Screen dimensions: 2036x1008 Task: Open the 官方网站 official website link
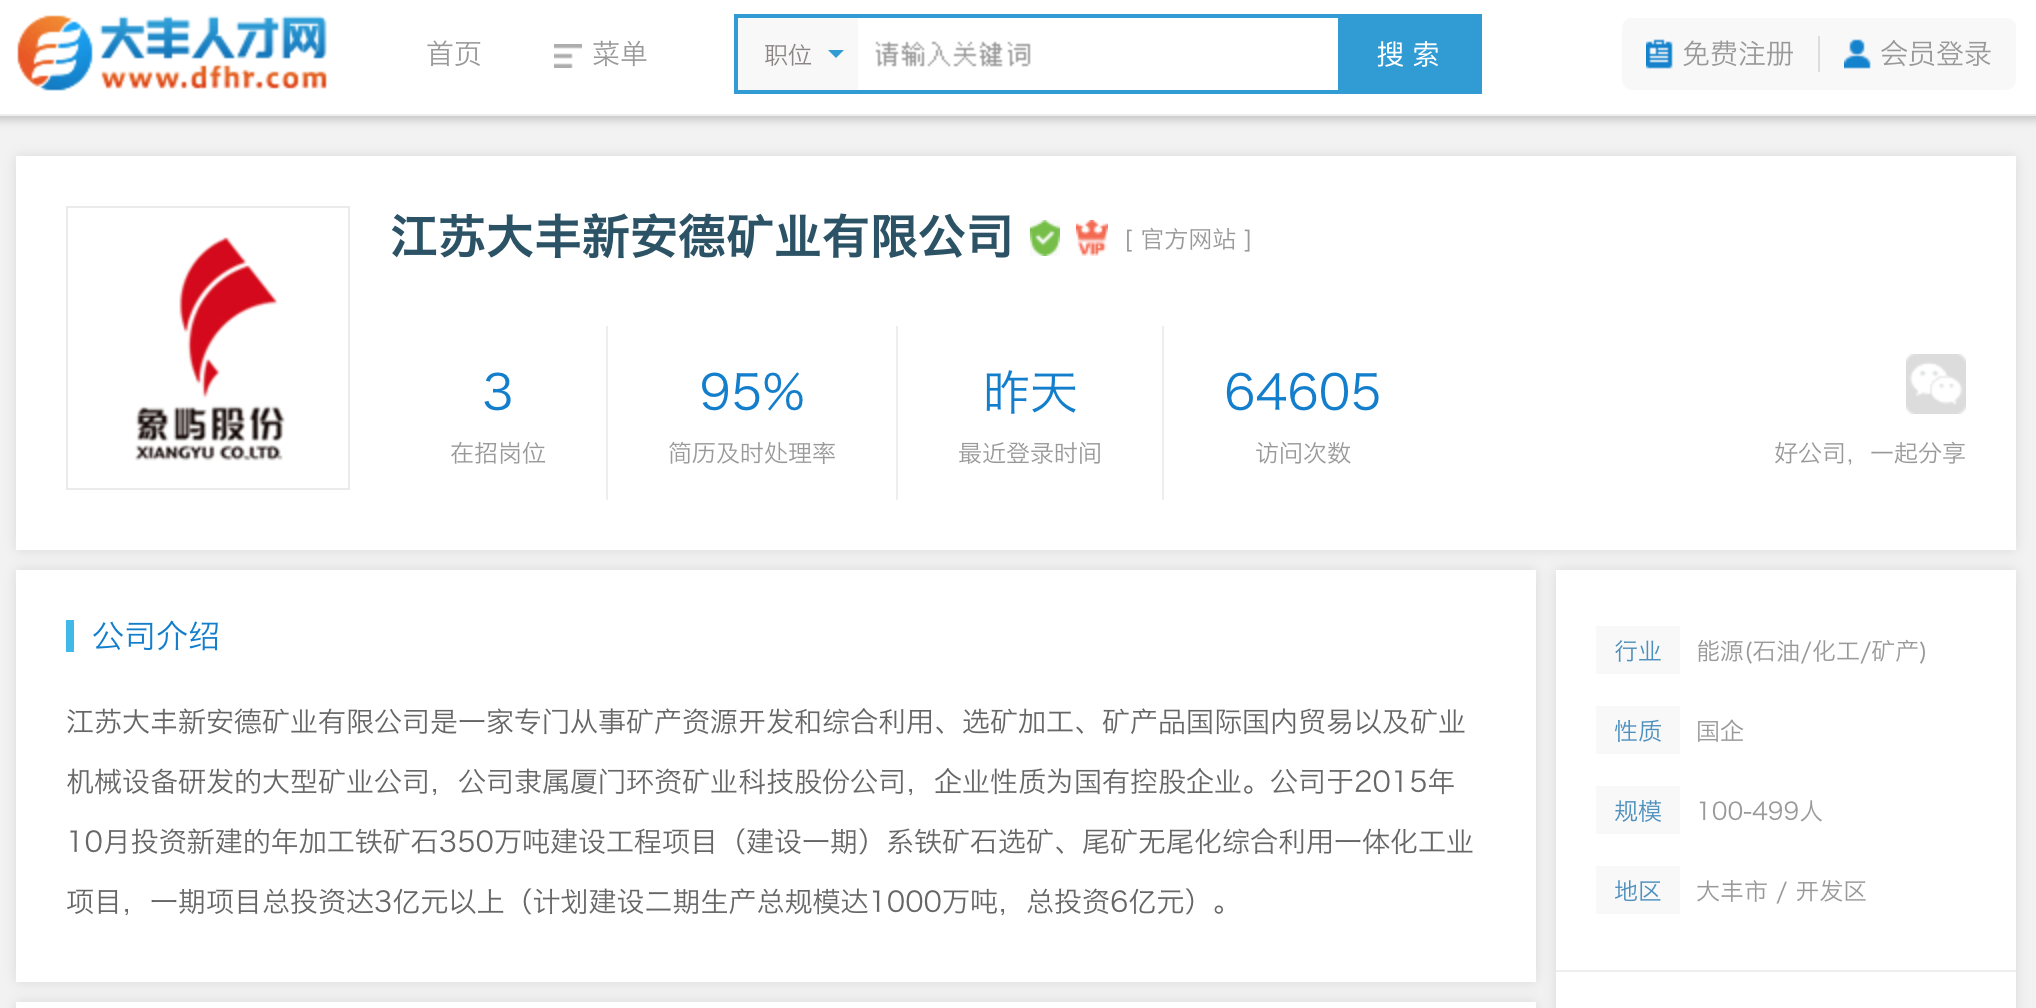pos(1188,240)
